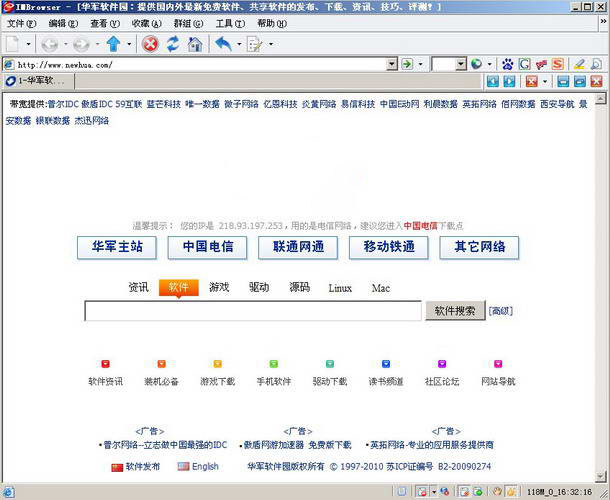Expand the Undo dropdown arrow
This screenshot has width=610, height=500.
[x=239, y=44]
